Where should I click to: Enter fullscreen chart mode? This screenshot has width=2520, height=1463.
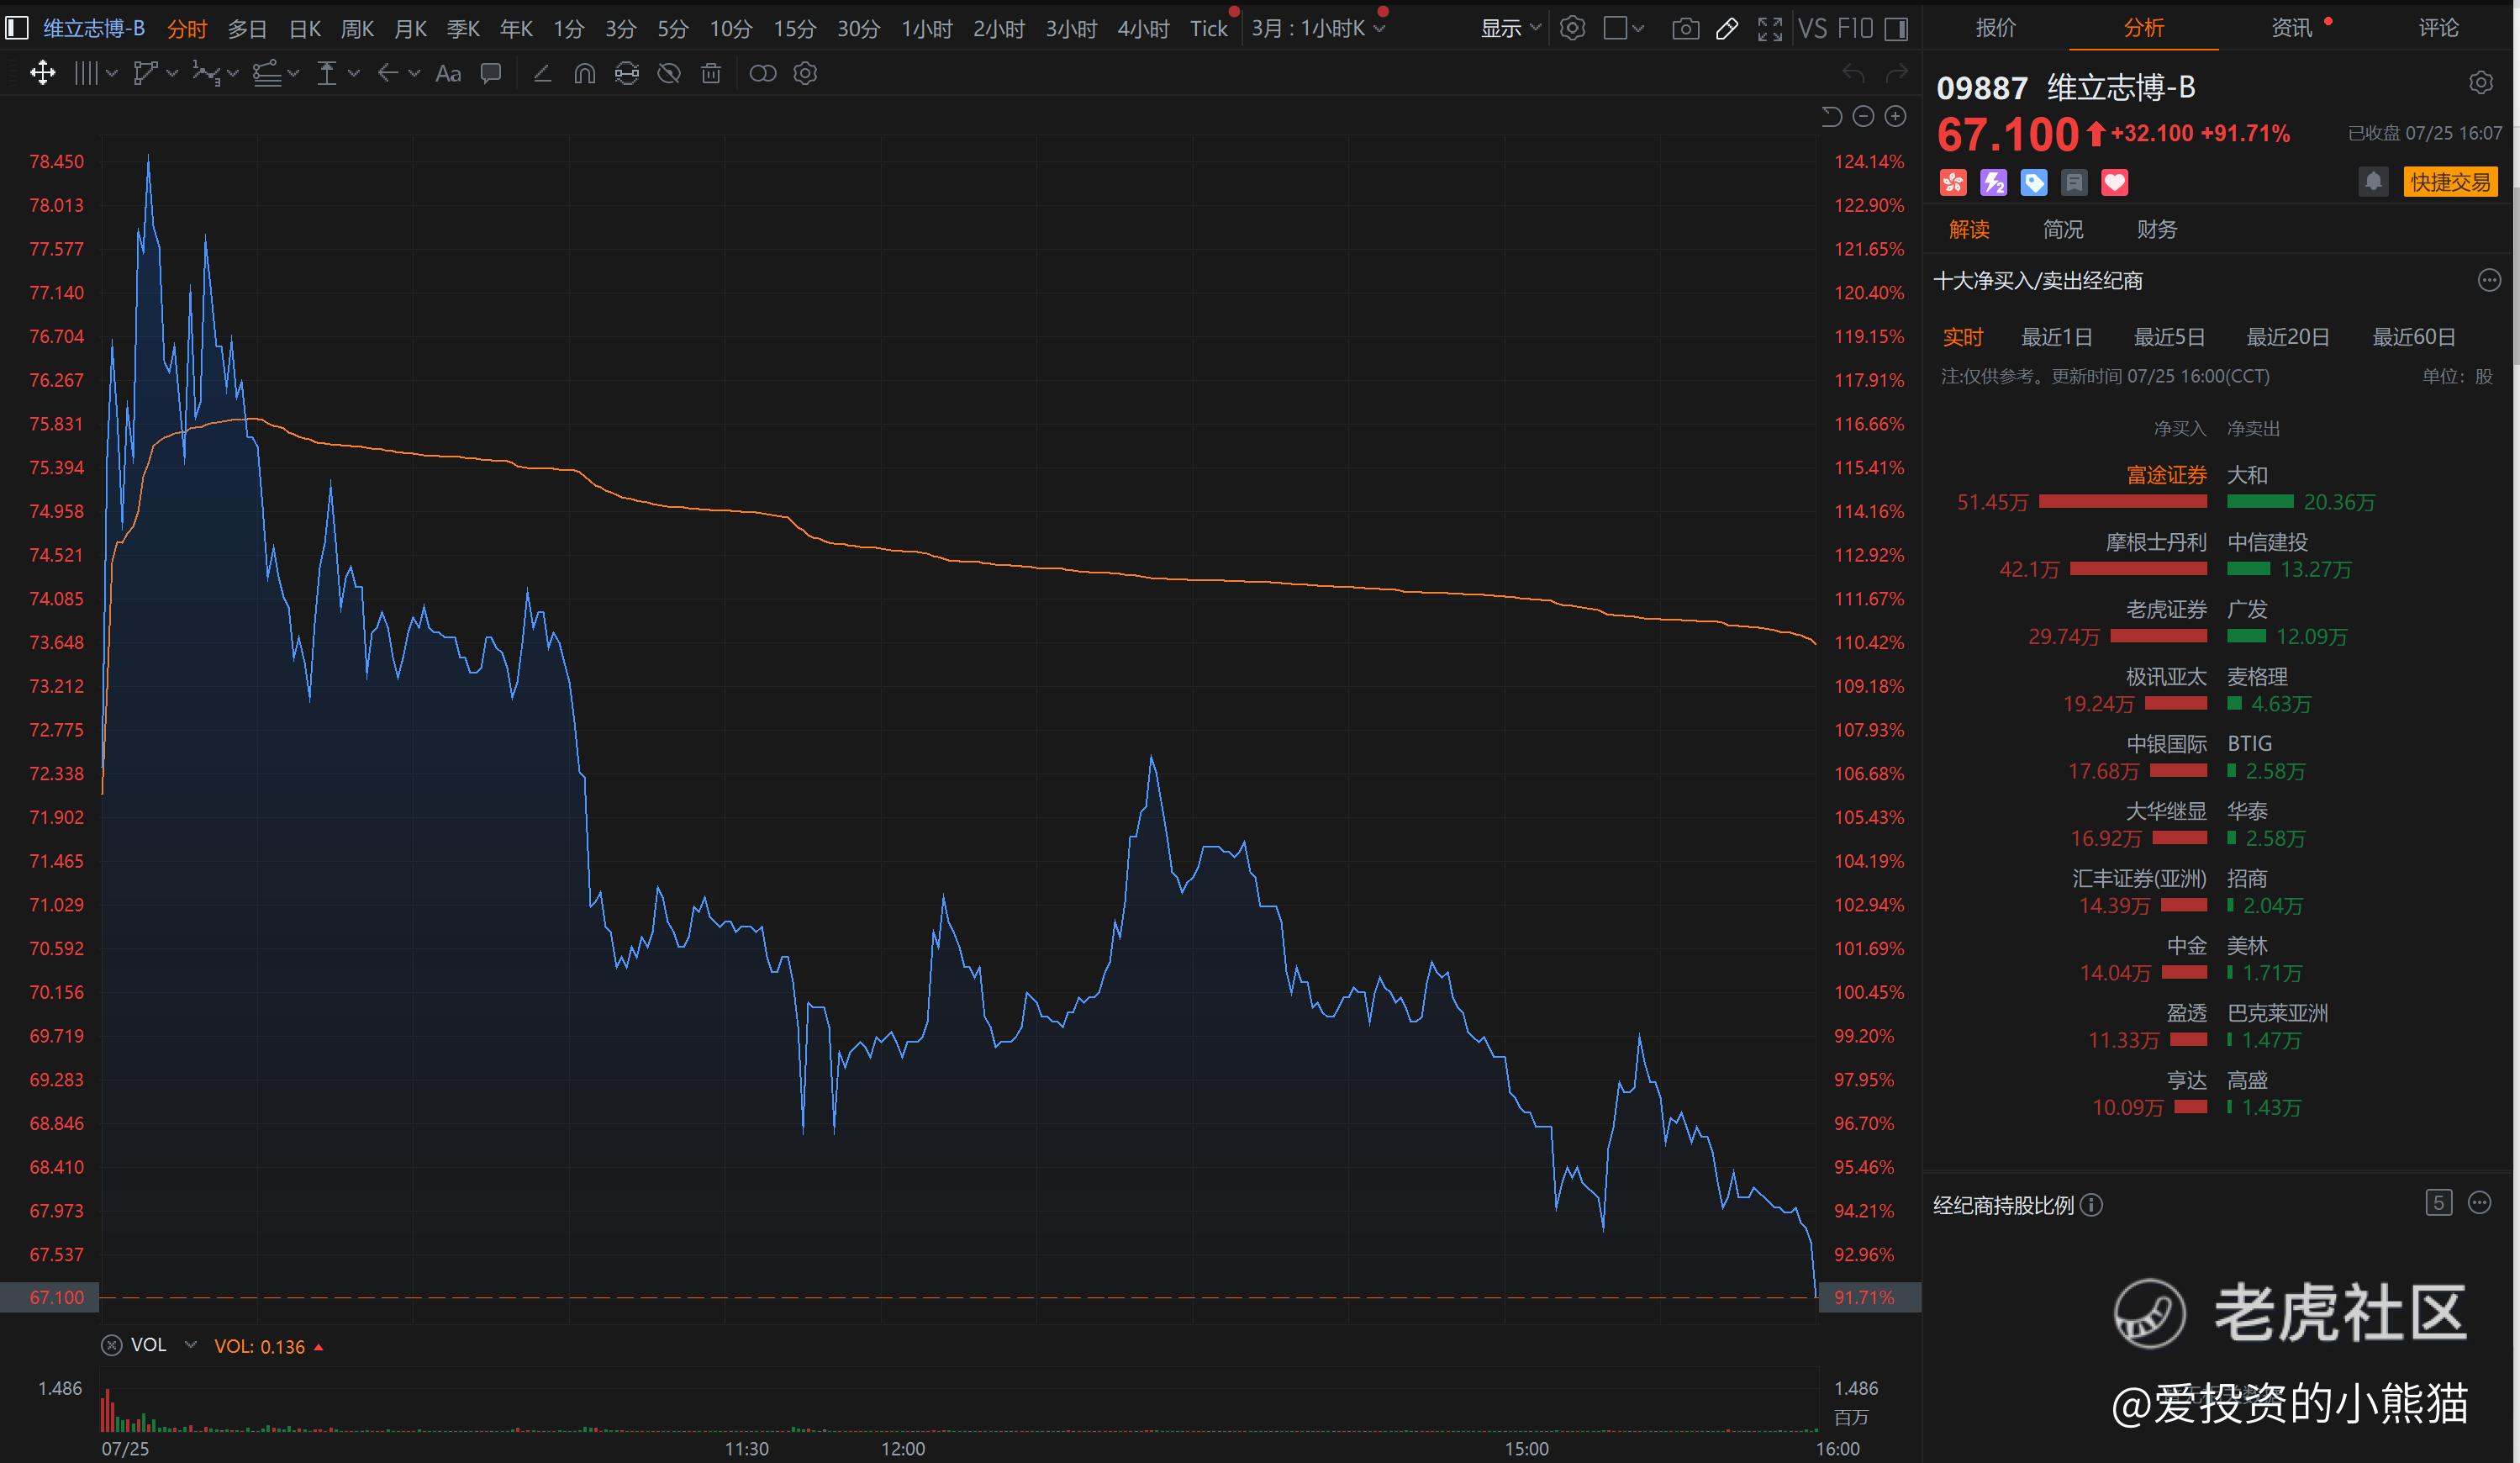pos(1770,29)
